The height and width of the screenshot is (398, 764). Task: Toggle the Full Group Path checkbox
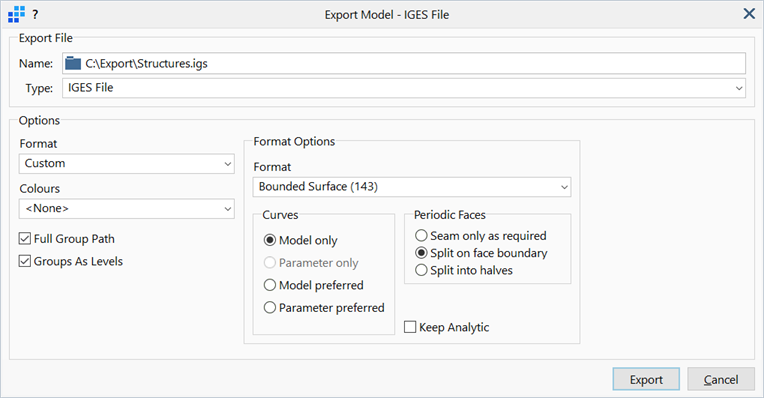[x=25, y=239]
